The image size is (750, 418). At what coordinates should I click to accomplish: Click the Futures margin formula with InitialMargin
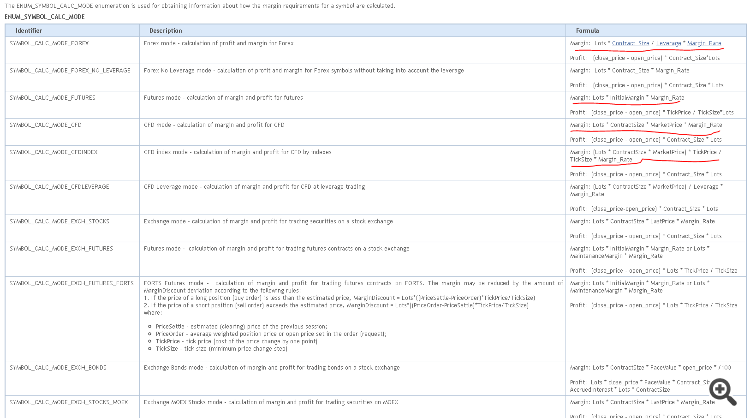point(627,98)
